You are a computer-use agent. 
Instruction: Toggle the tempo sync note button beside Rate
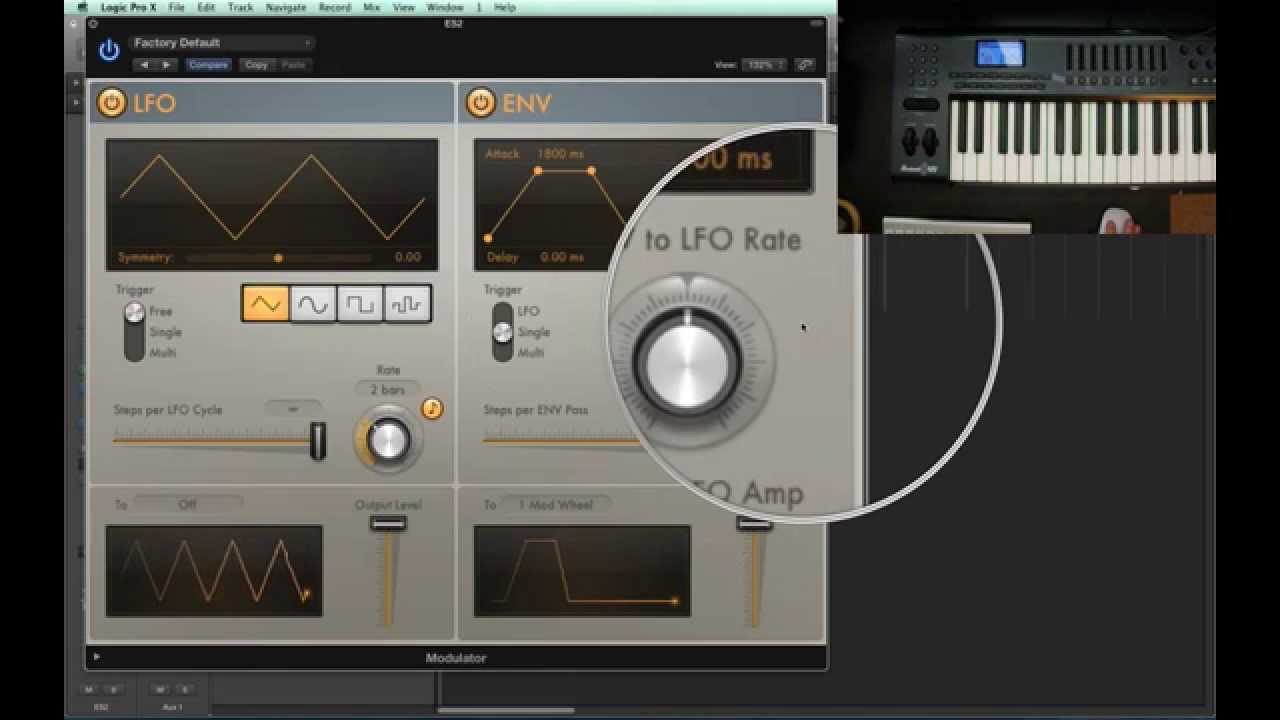432,408
